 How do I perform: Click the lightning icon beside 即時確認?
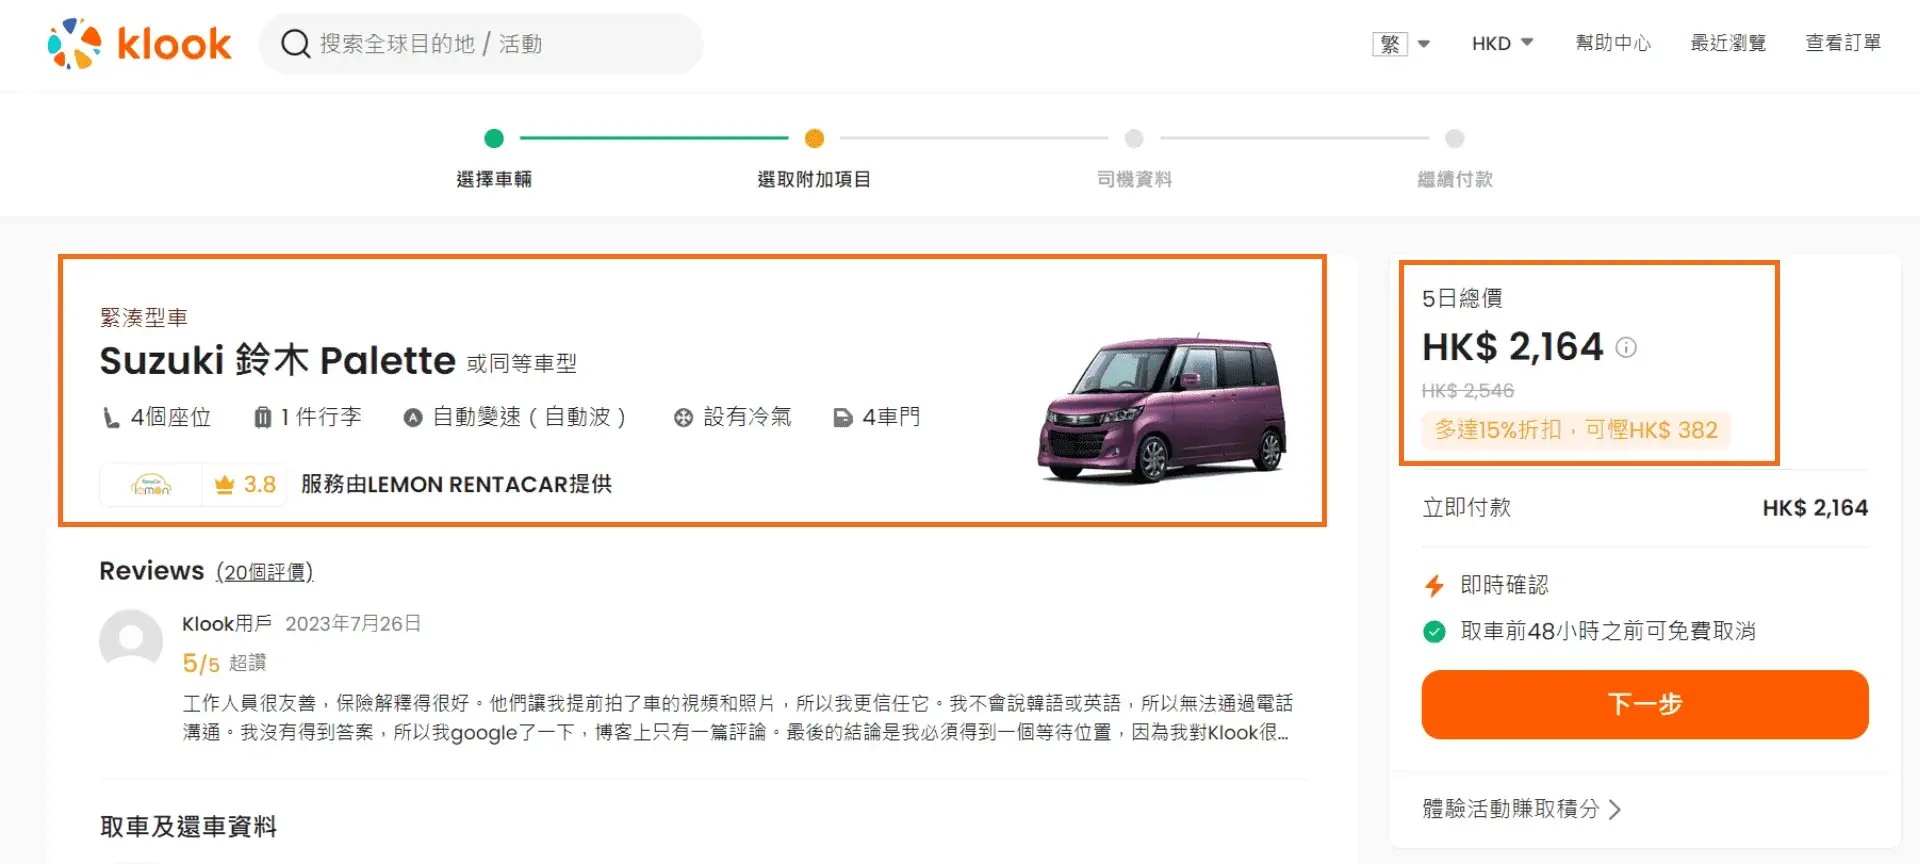click(x=1434, y=585)
